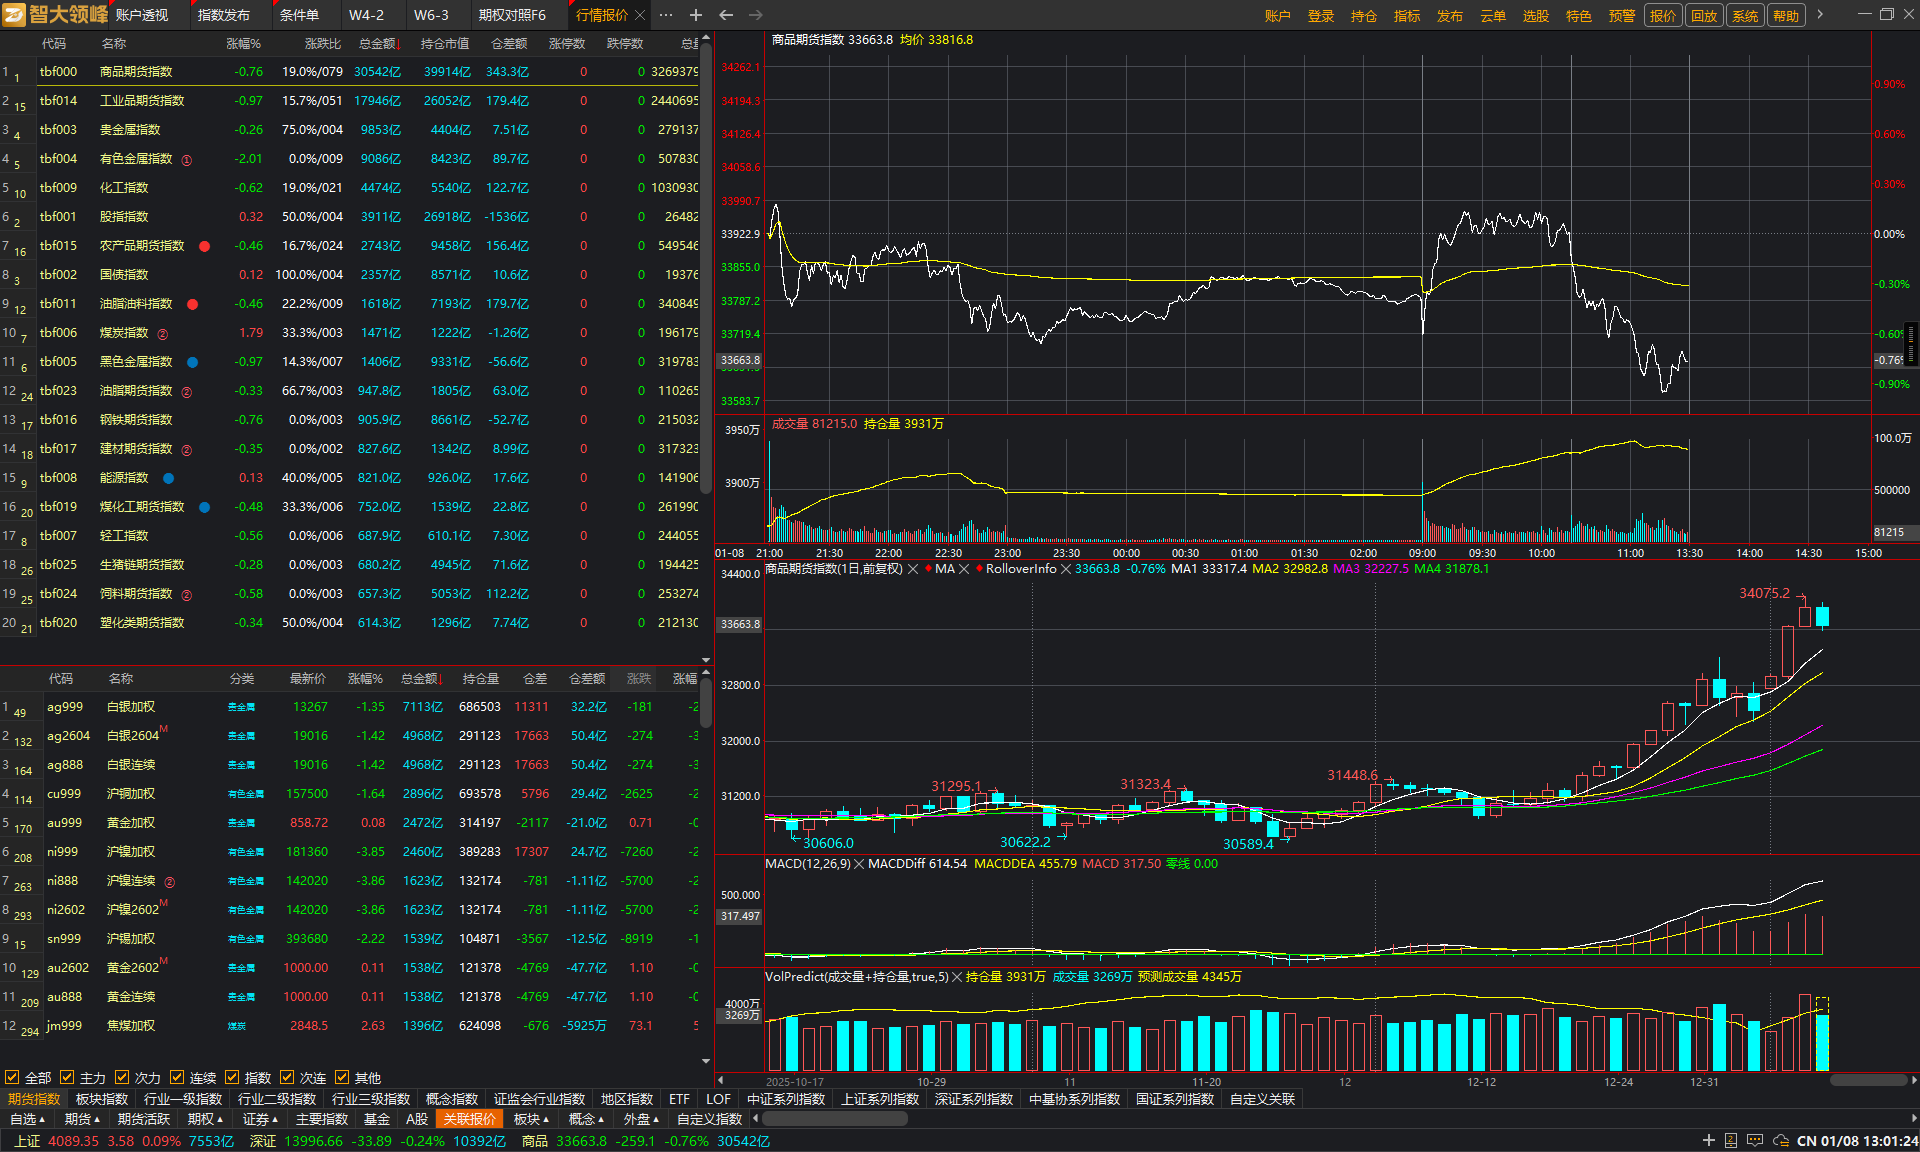
Task: Disable the 其他 checkbox filter
Action: [342, 1077]
